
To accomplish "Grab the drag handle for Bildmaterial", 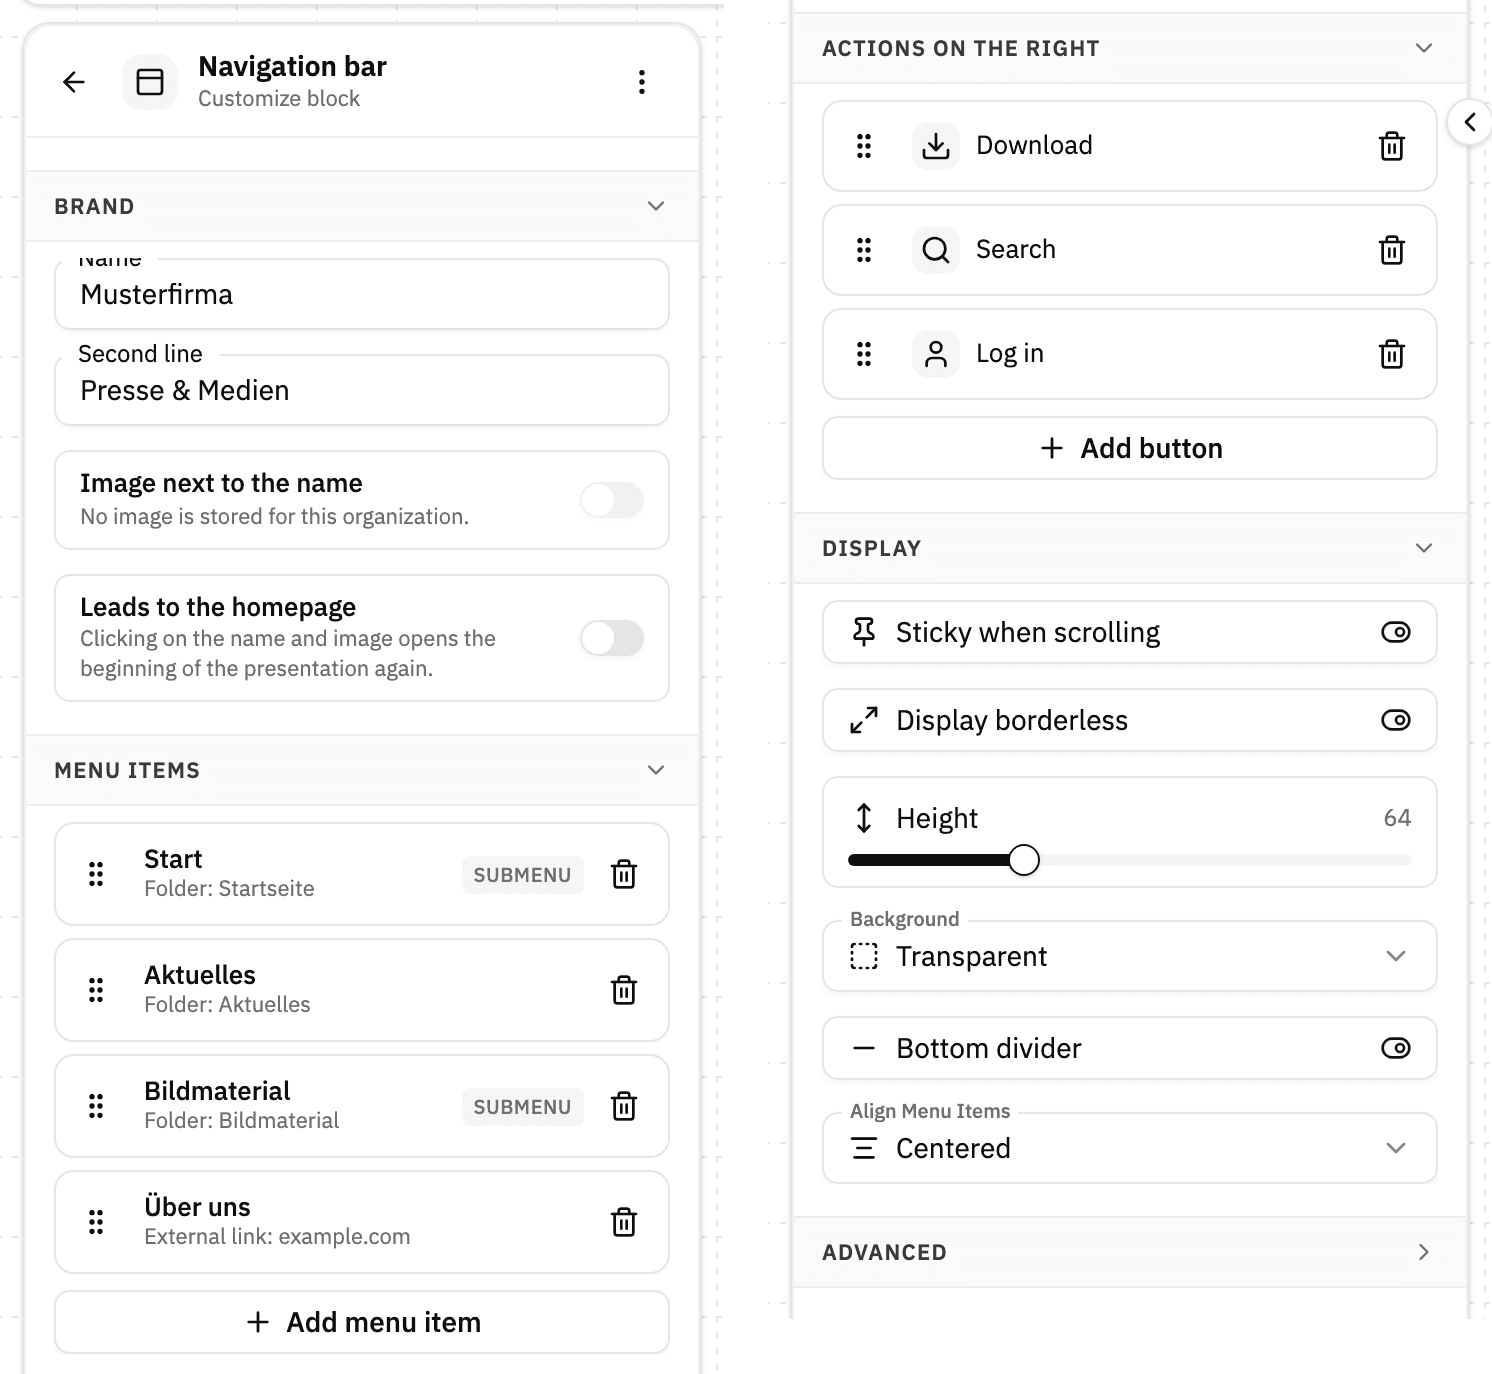I will point(96,1106).
